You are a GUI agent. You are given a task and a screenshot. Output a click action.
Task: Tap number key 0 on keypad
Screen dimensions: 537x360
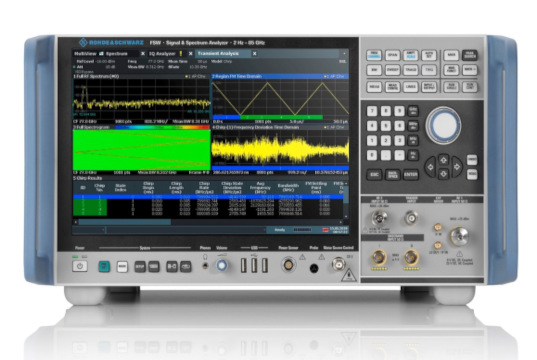coord(372,155)
